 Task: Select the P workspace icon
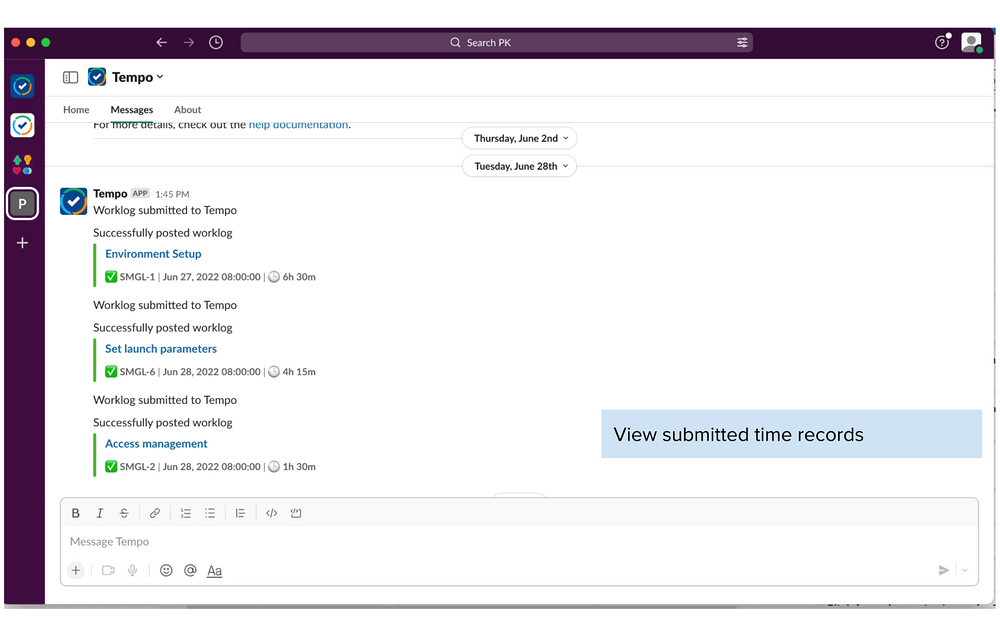click(22, 204)
